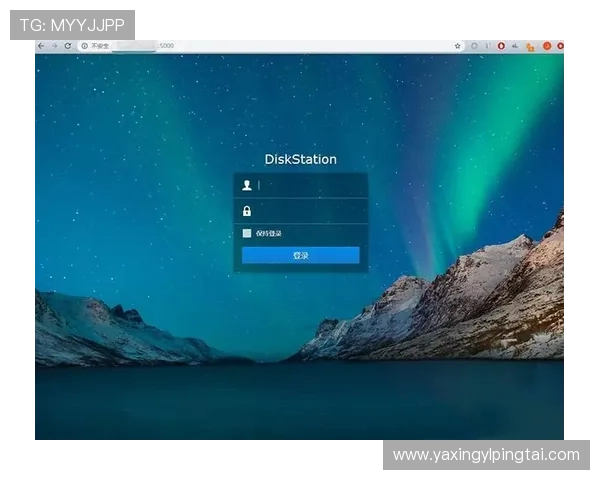600x480 pixels.
Task: Click the DiskStation title text
Action: click(300, 159)
